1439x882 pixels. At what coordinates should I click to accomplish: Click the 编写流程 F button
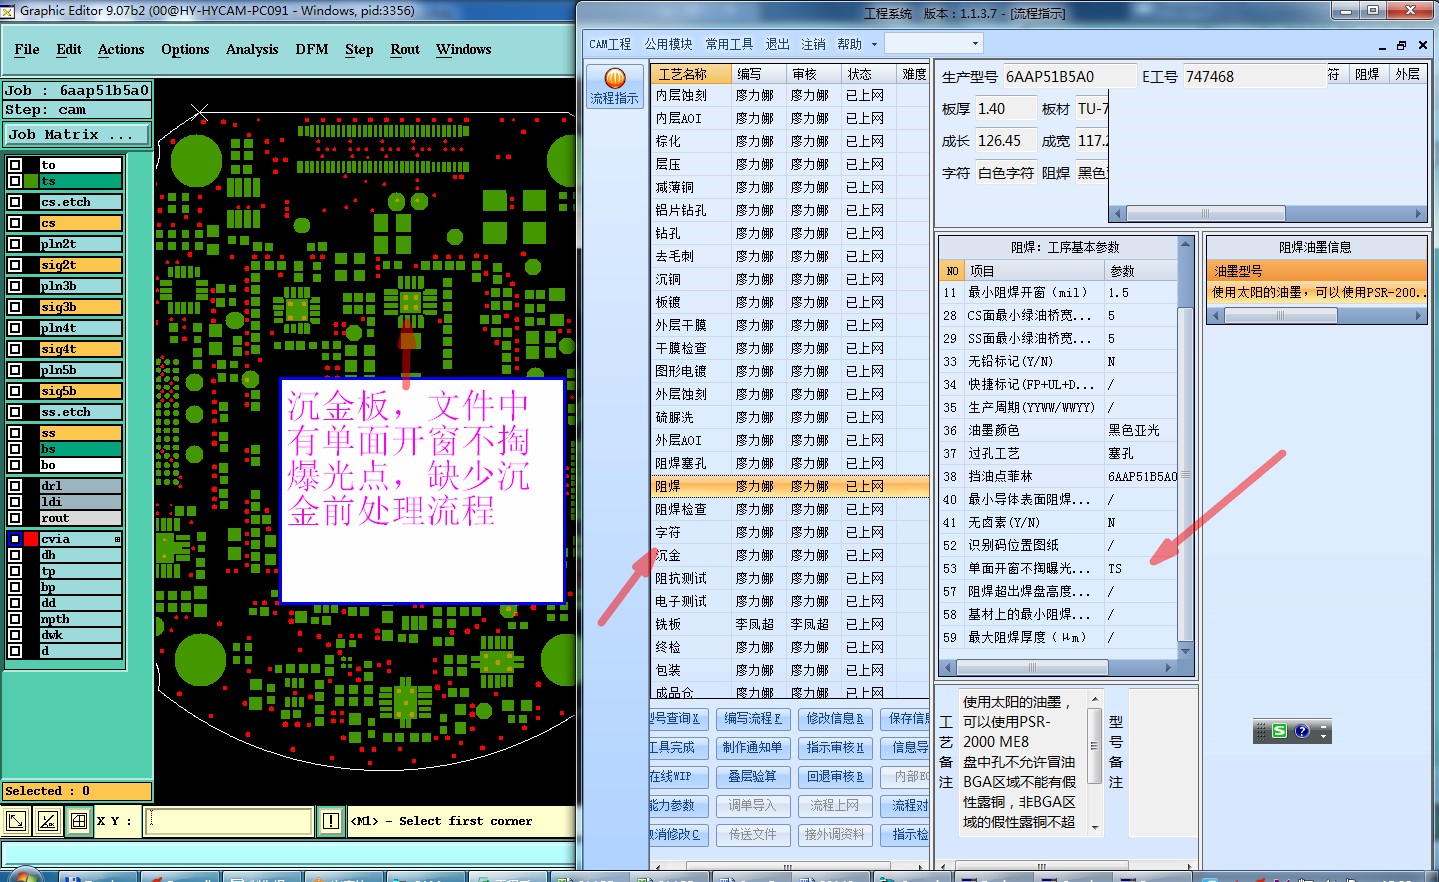(753, 719)
